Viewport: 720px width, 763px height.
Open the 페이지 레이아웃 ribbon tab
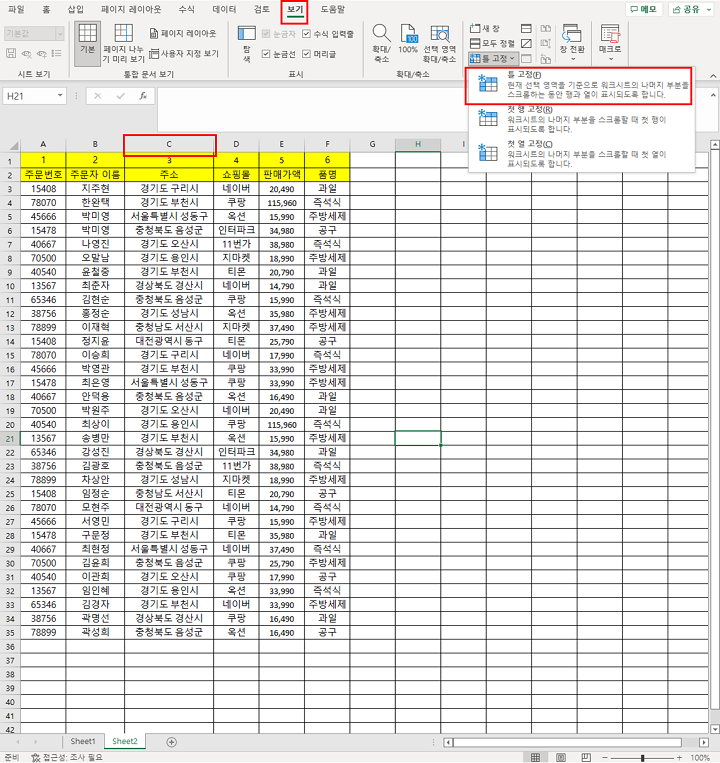click(x=131, y=9)
